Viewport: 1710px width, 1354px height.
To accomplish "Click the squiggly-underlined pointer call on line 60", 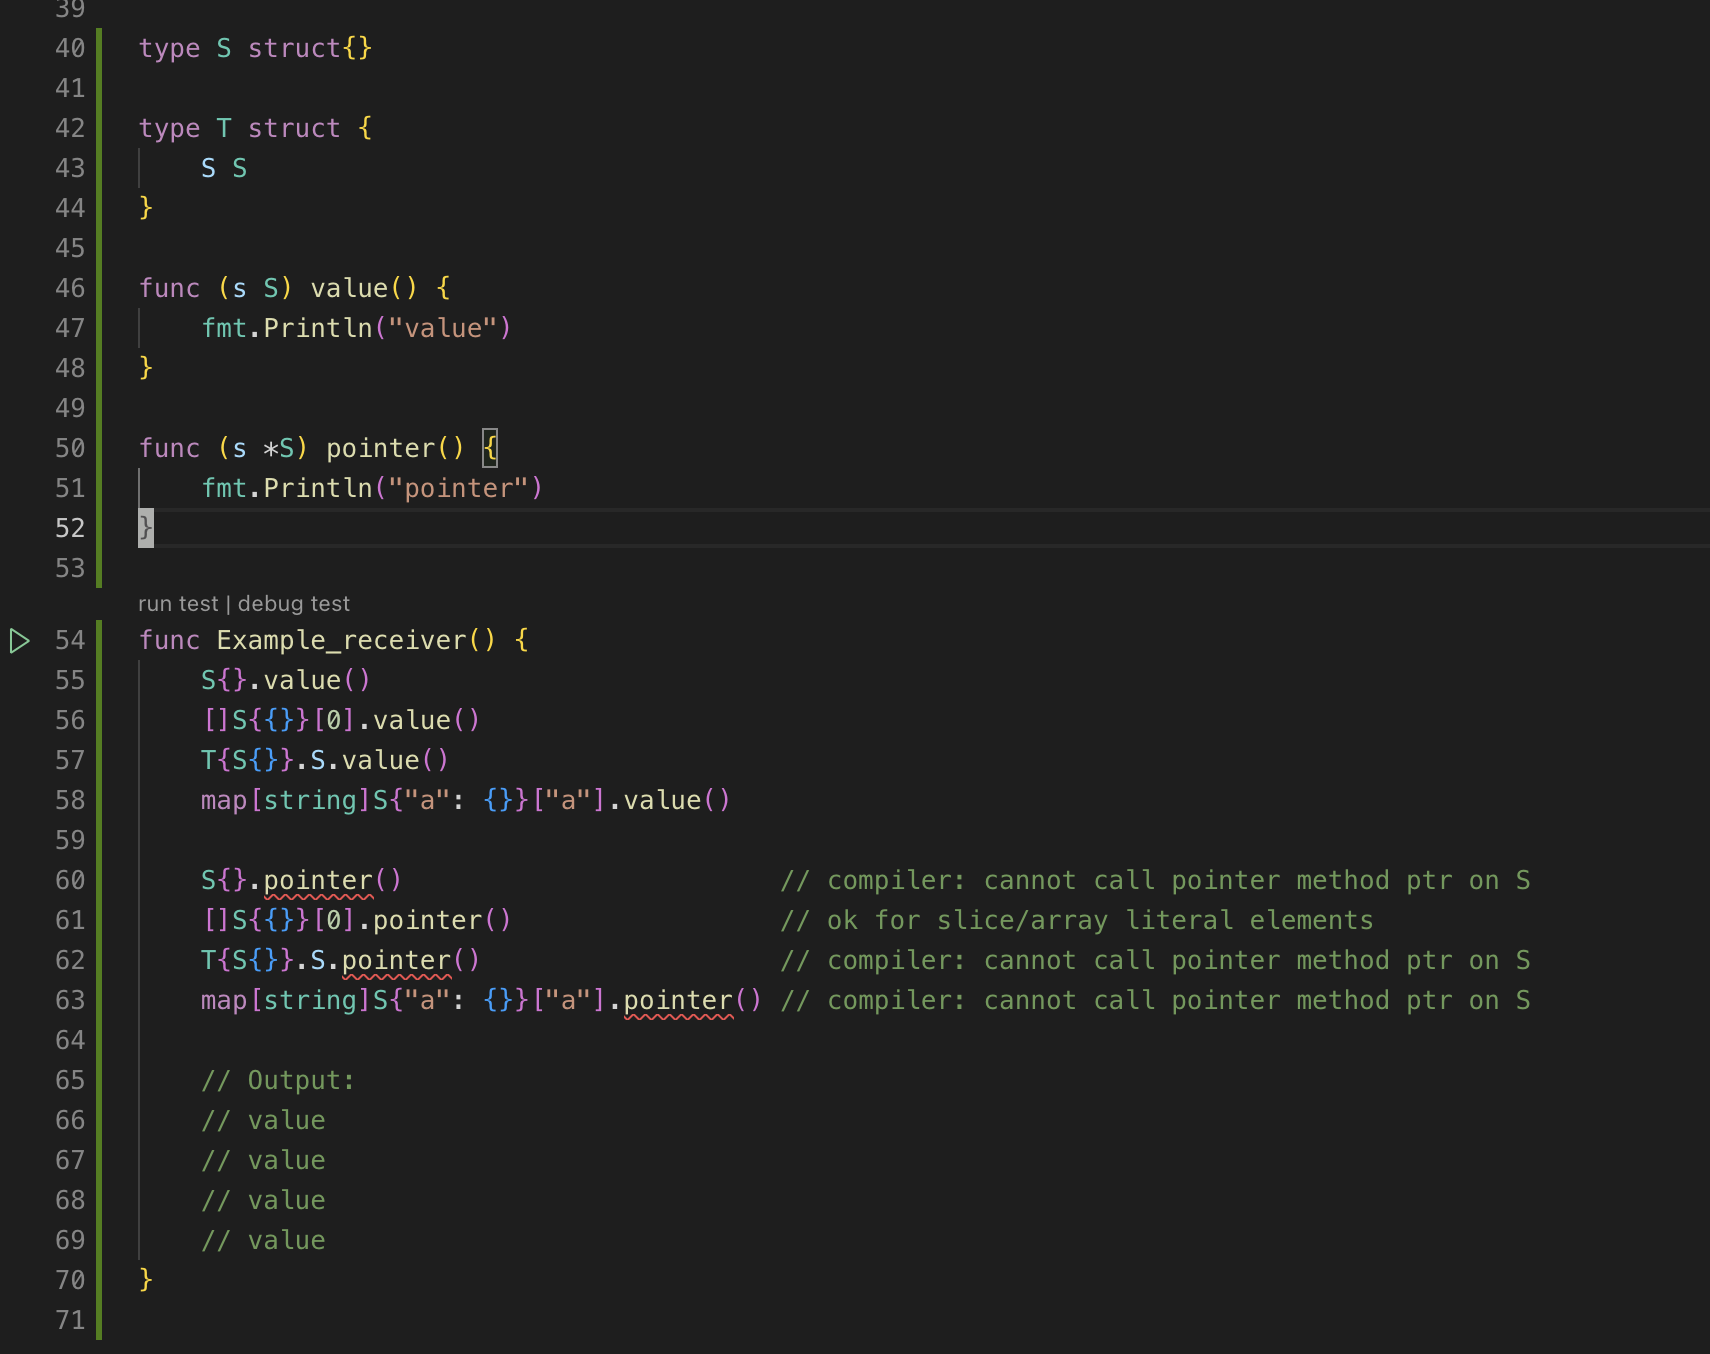I will 318,881.
